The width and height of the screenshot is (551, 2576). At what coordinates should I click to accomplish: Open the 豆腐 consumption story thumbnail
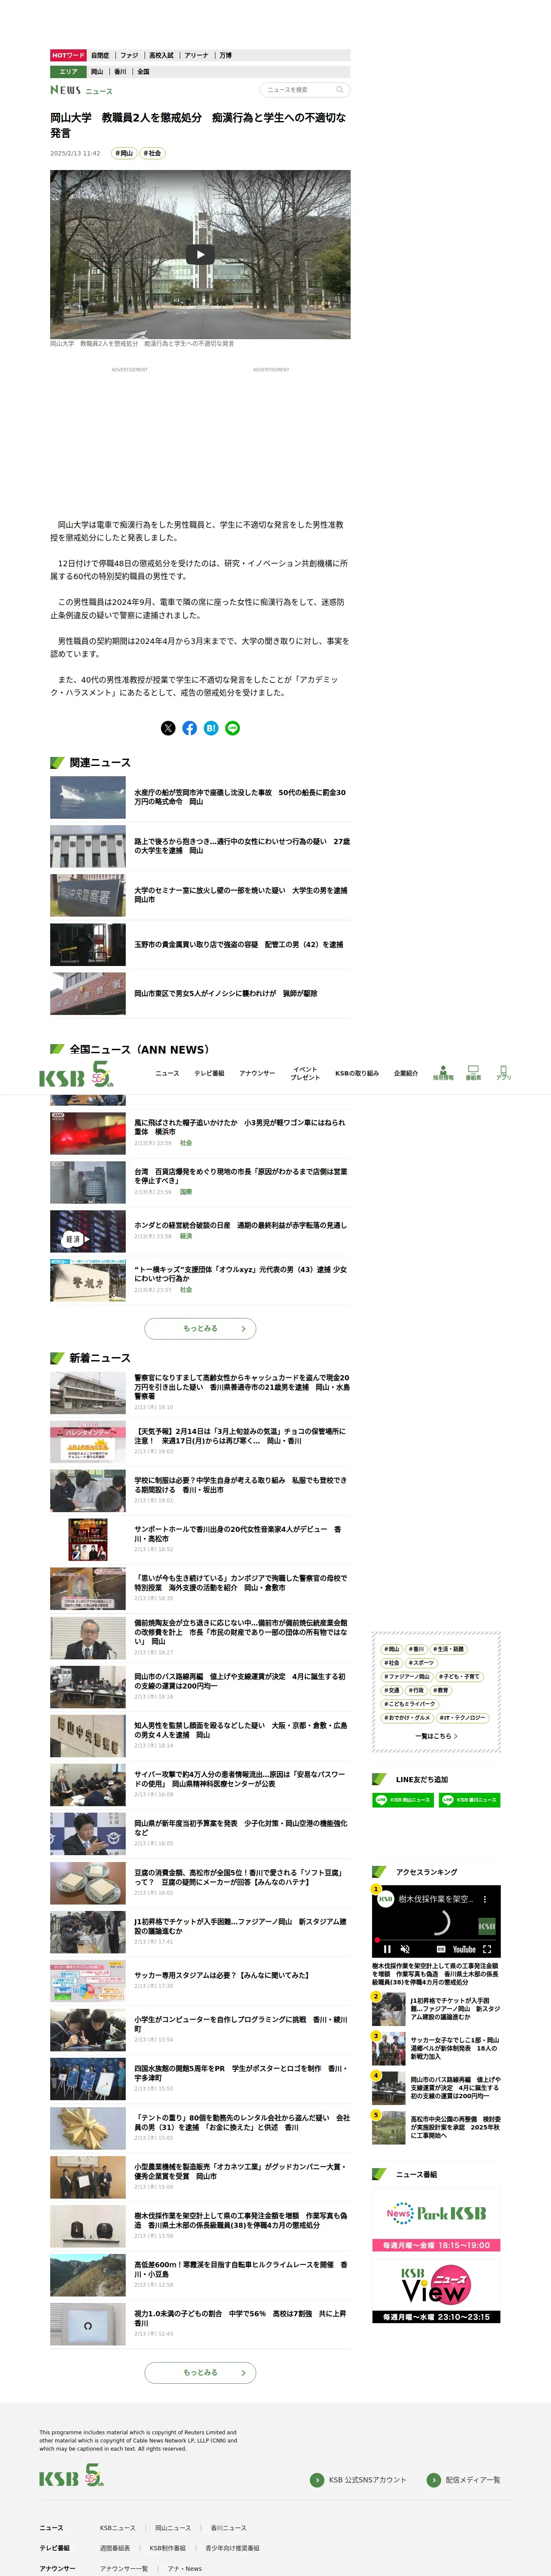[x=88, y=1882]
